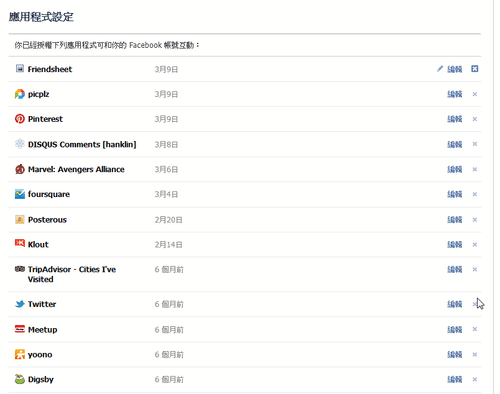Click the foursquare app icon
This screenshot has height=394, width=500.
20,194
